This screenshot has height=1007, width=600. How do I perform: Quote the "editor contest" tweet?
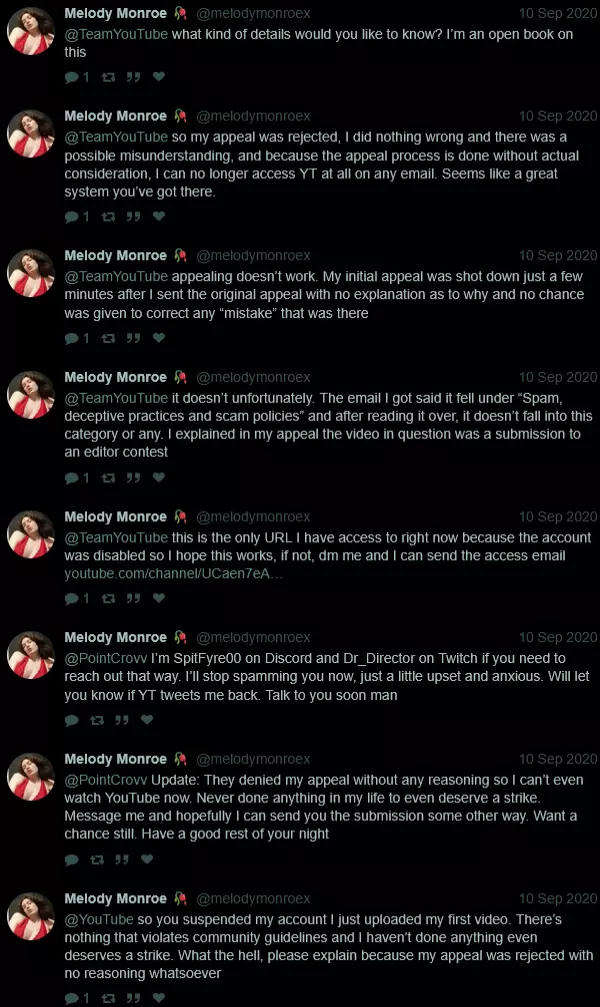coord(133,479)
